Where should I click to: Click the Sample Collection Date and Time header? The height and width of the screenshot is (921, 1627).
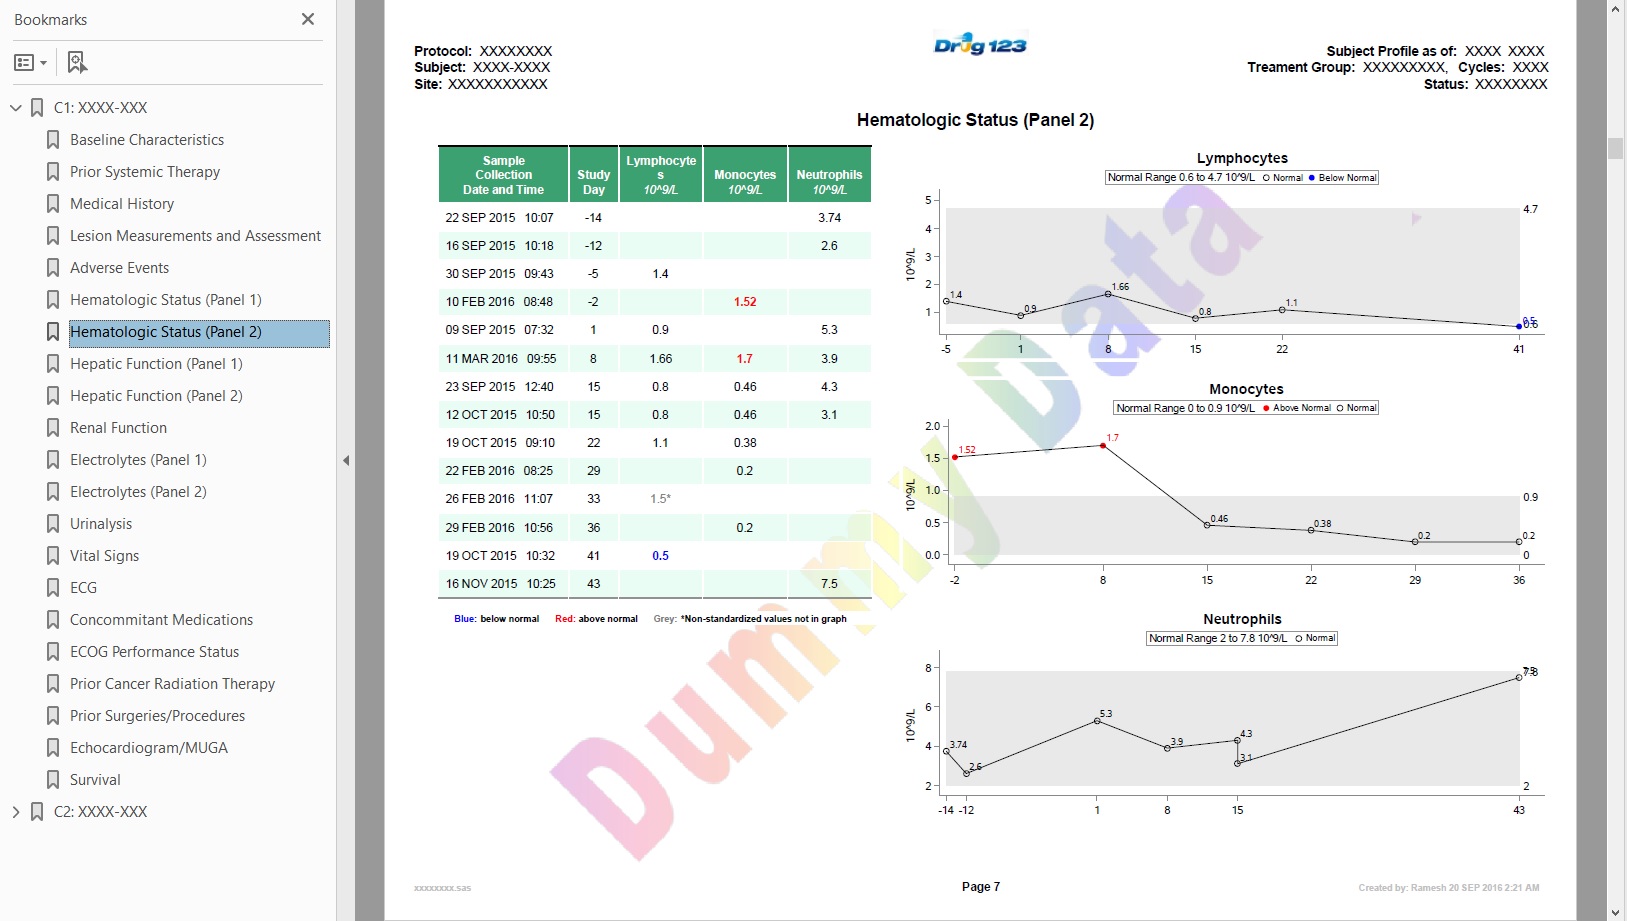pos(503,175)
